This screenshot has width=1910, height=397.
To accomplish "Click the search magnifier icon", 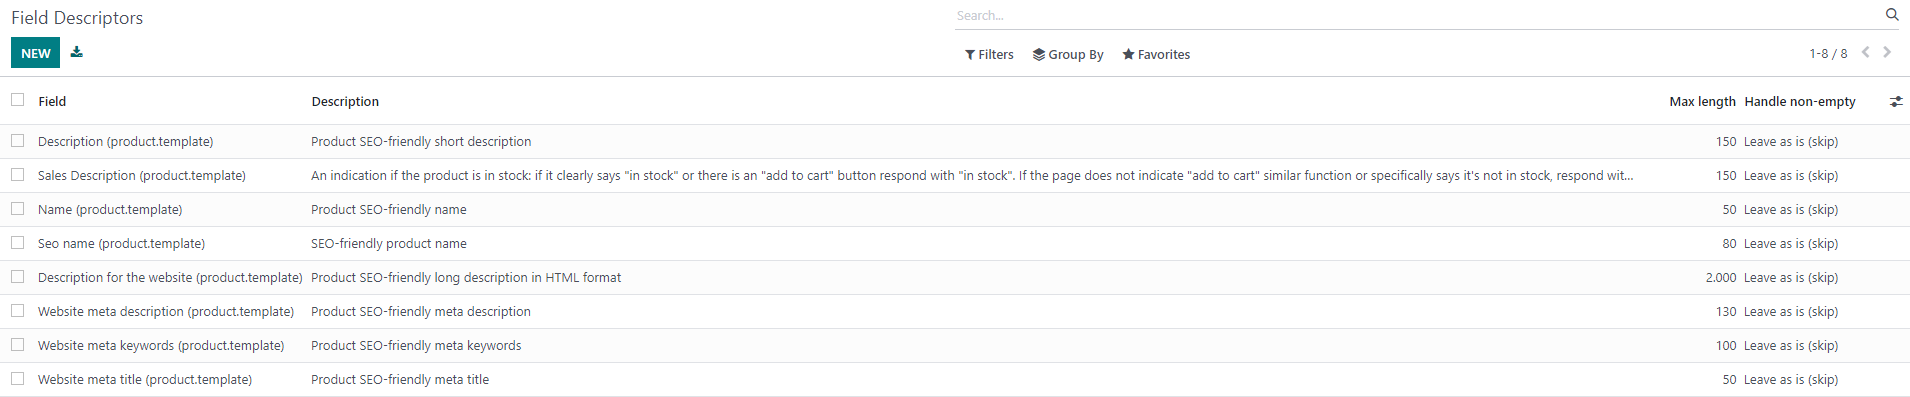I will pos(1892,15).
